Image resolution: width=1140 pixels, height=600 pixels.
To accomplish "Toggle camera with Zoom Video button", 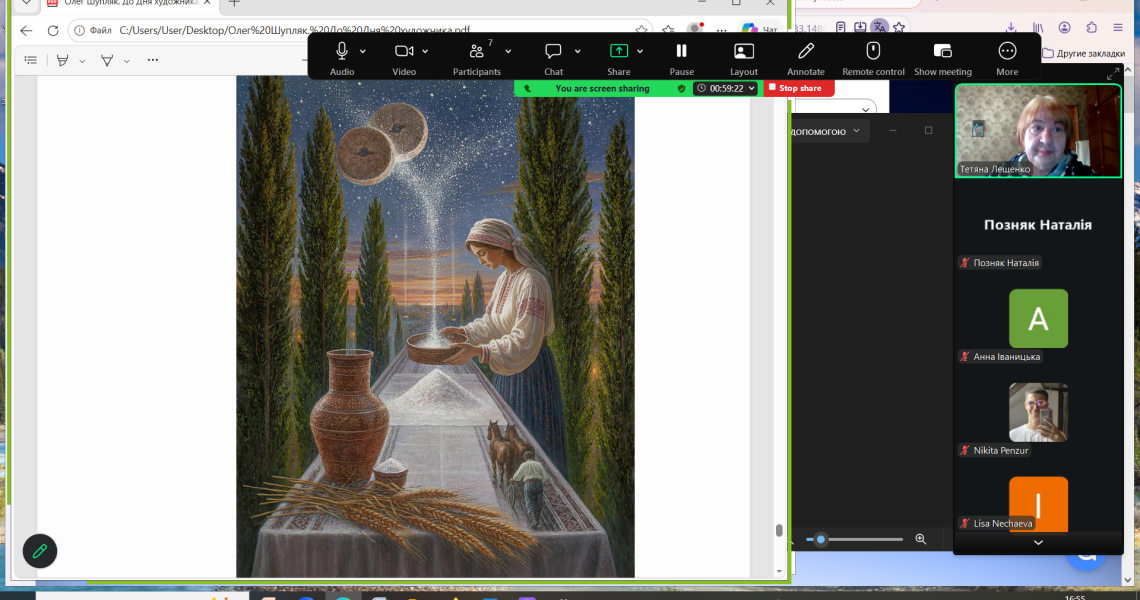I will click(404, 58).
